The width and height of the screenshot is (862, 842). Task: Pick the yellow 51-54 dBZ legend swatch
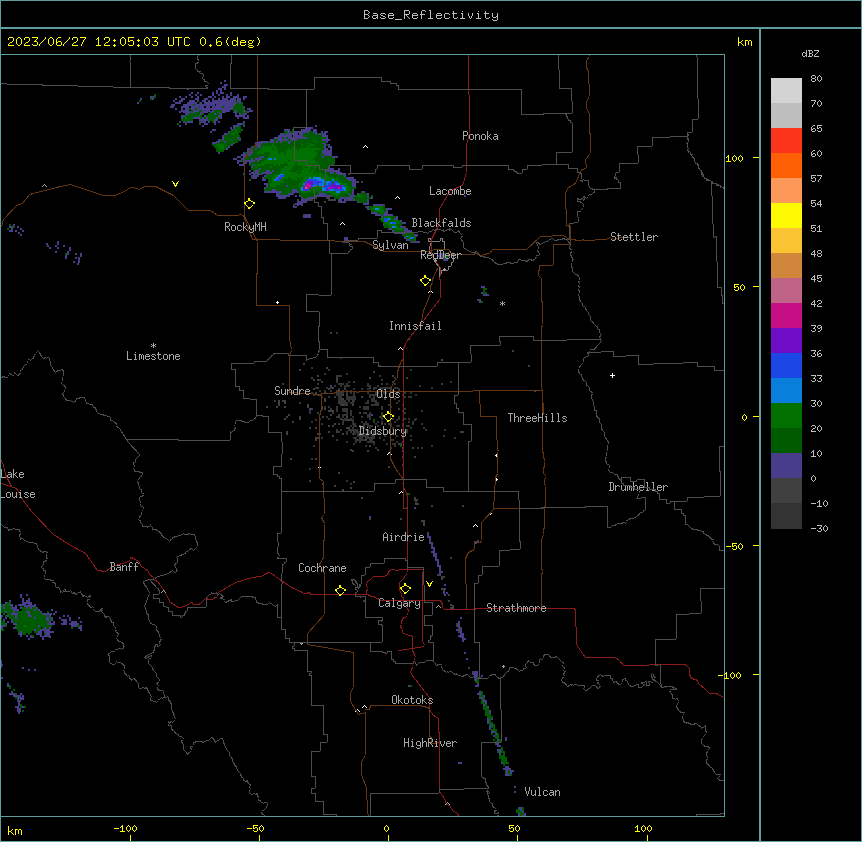786,216
